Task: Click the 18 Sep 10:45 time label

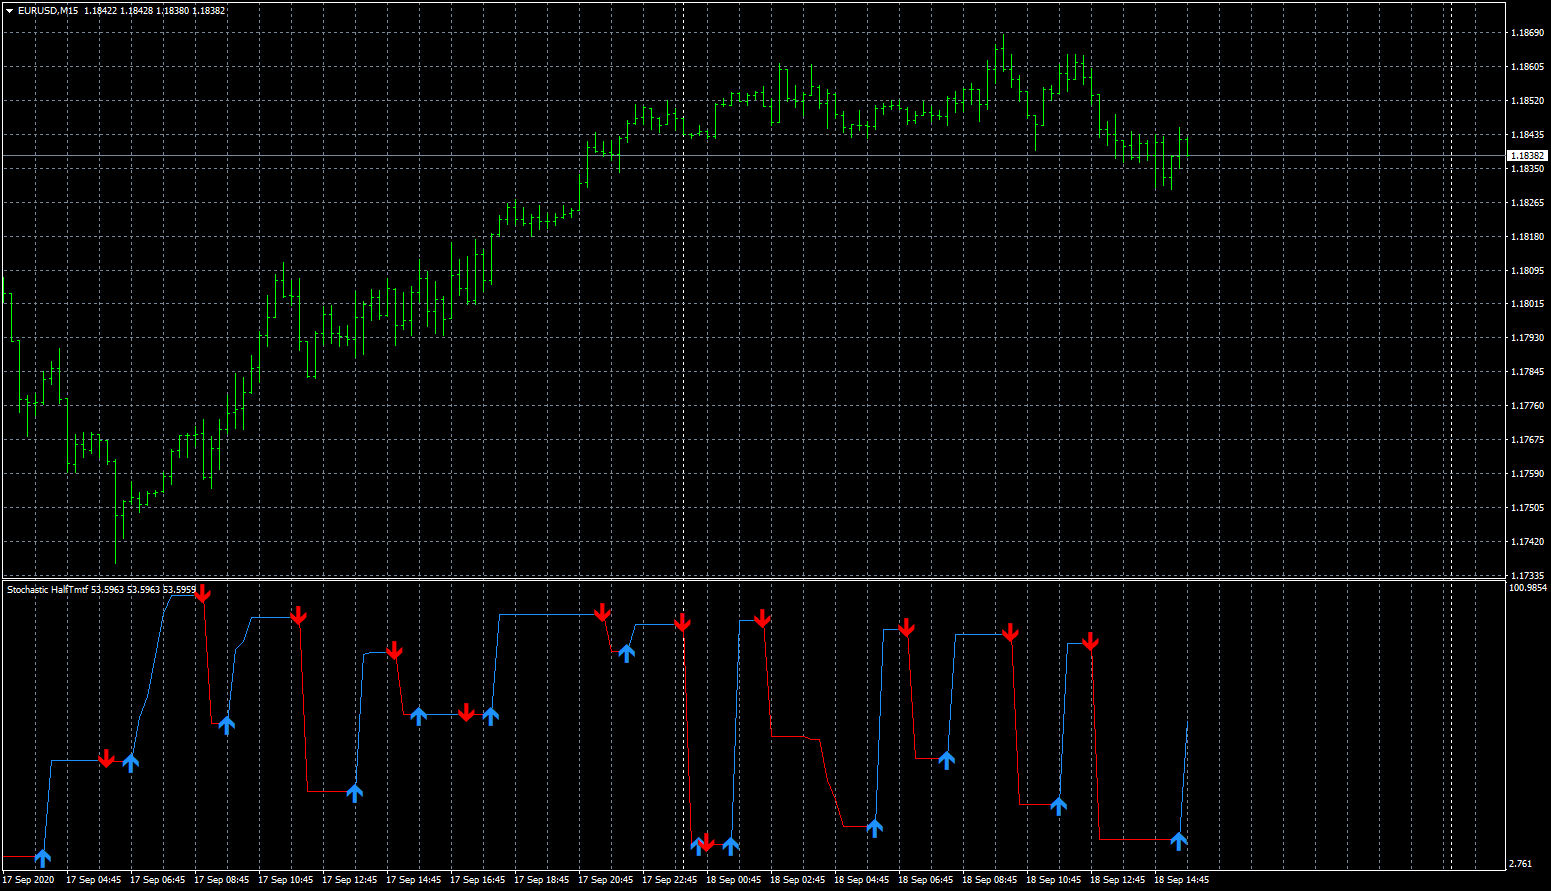Action: 1053,880
